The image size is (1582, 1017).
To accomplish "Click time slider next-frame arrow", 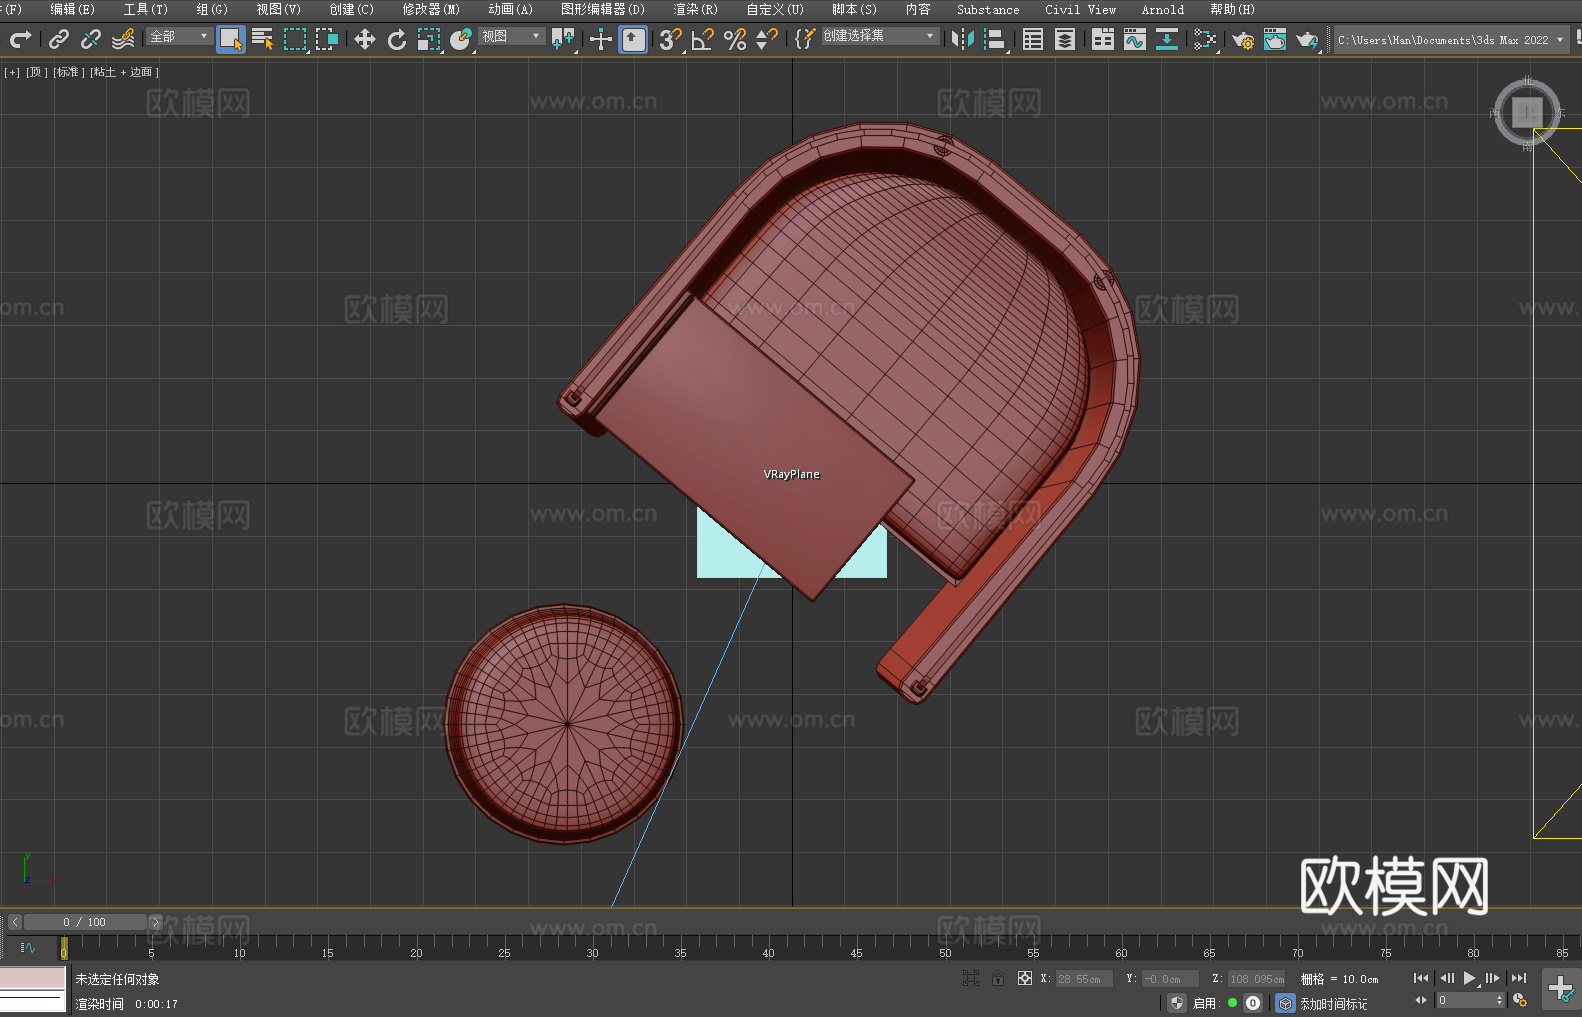I will 155,922.
